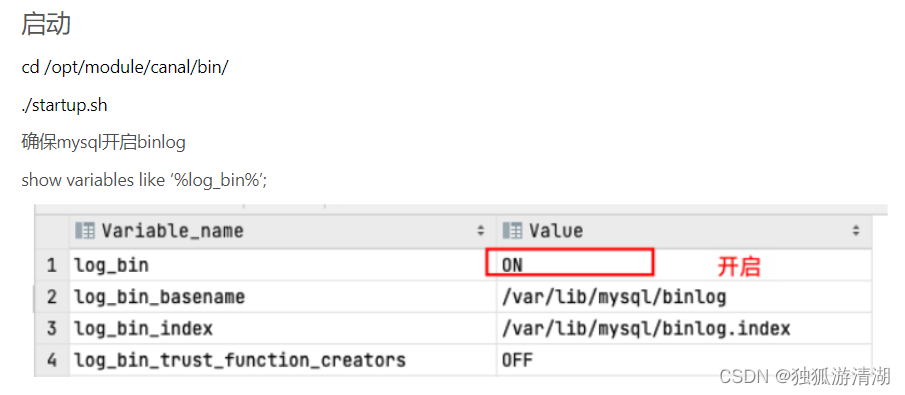Select row number 1

coord(52,265)
